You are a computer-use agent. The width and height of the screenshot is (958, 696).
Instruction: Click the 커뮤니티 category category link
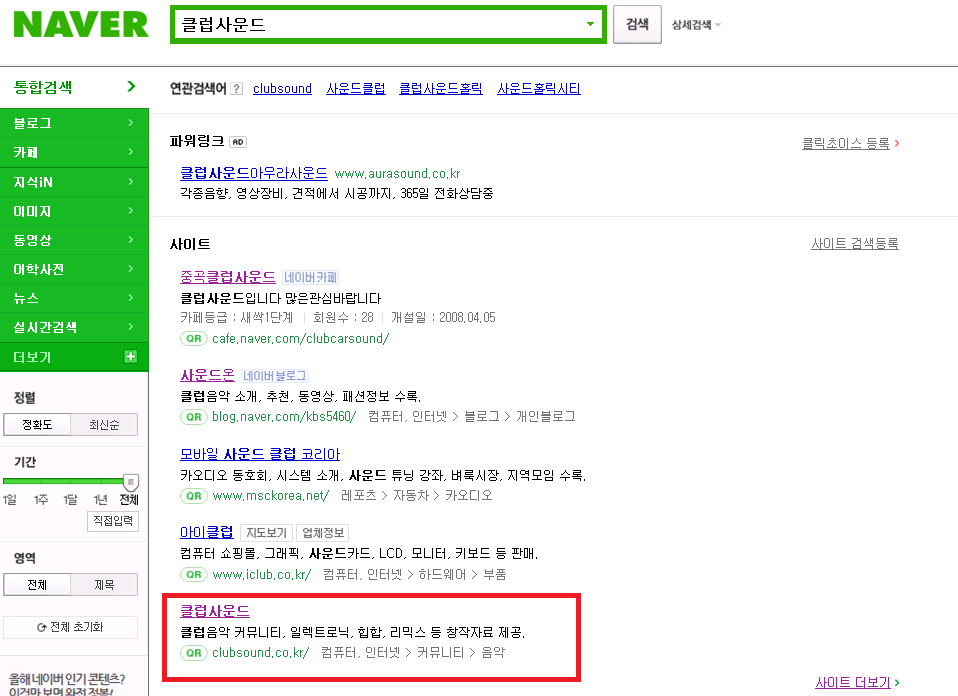tap(441, 653)
